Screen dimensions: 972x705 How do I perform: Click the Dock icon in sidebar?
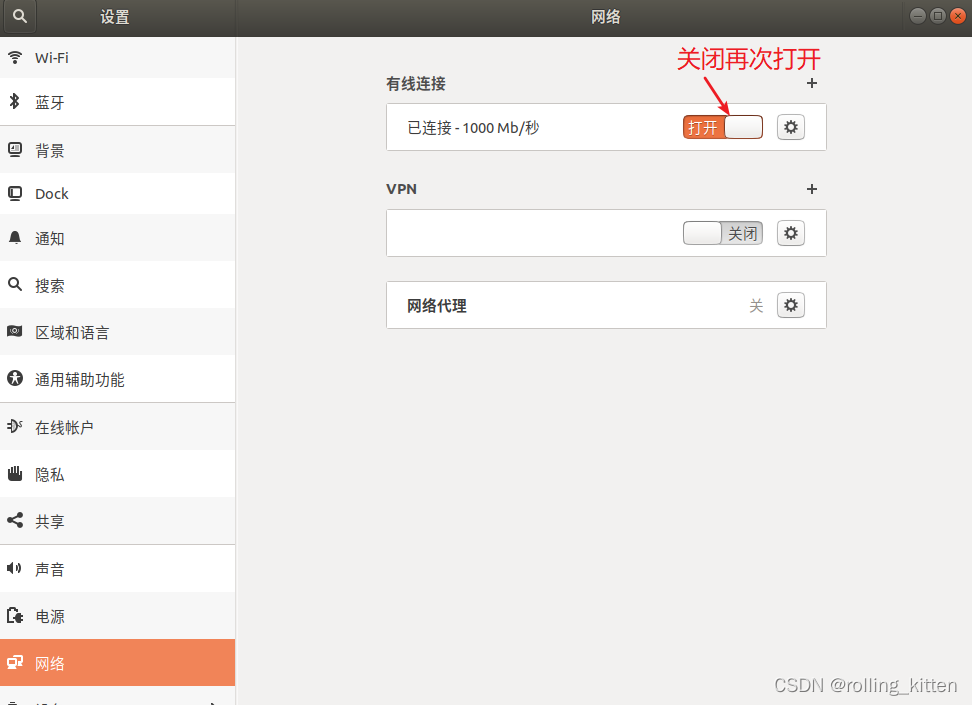click(15, 193)
